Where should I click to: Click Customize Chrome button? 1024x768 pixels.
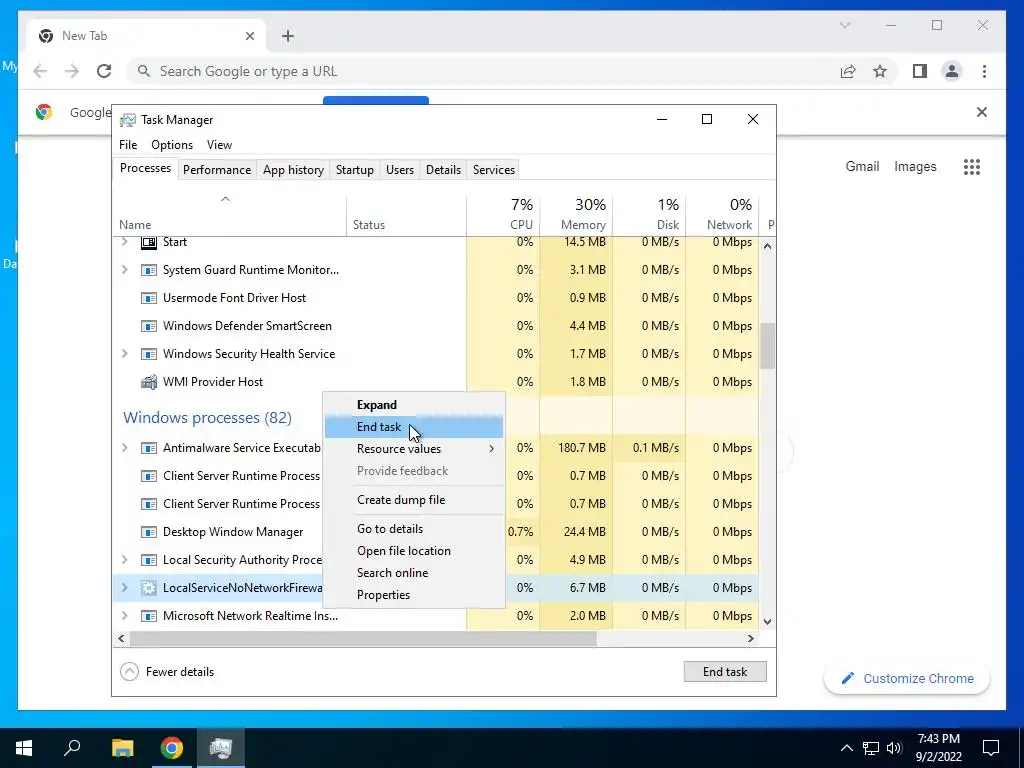tap(907, 679)
